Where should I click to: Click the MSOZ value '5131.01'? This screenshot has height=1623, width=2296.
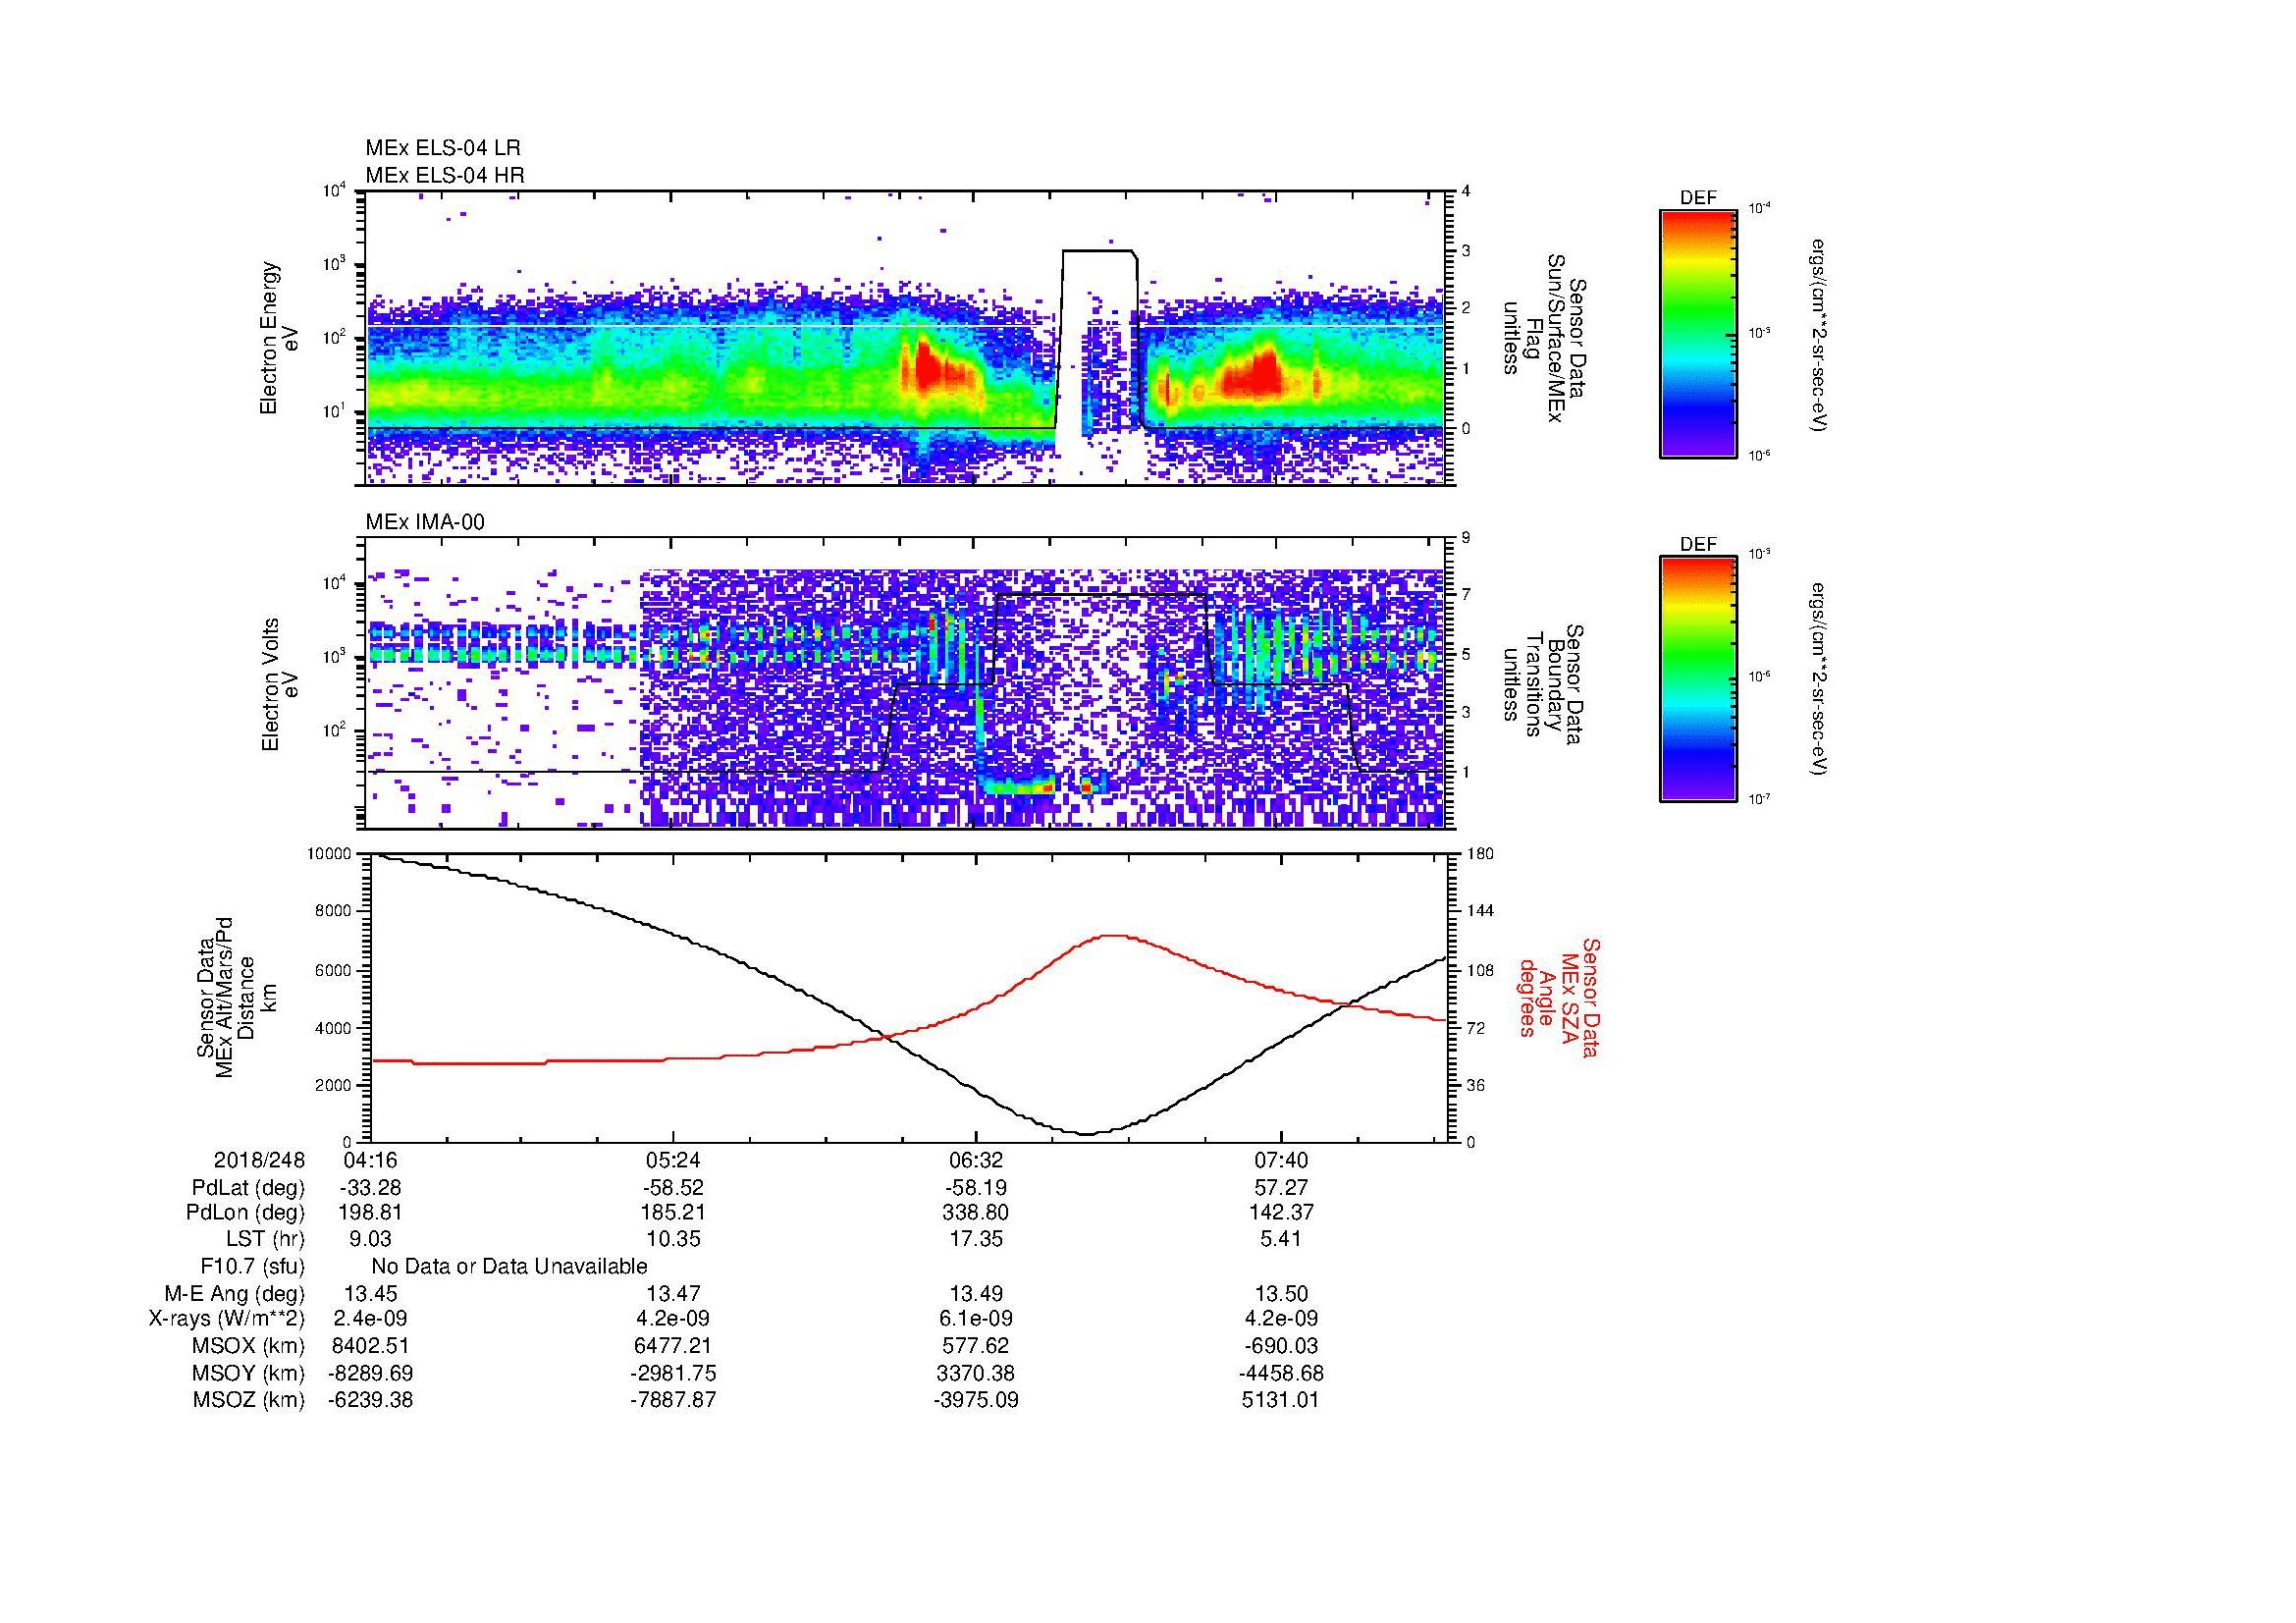(1281, 1400)
